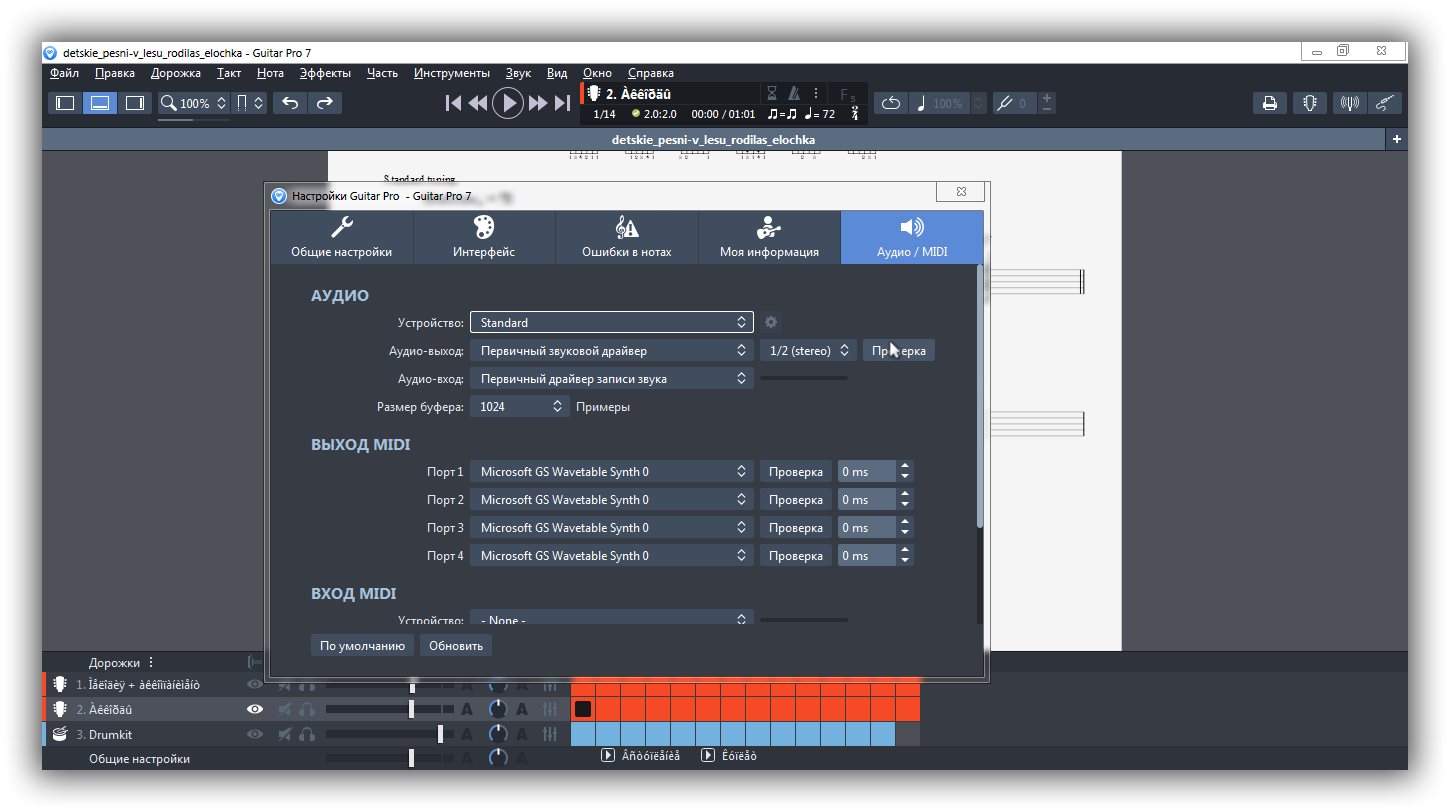Mute track 2 with the speaker icon
Image resolution: width=1450 pixels, height=812 pixels.
(x=286, y=710)
